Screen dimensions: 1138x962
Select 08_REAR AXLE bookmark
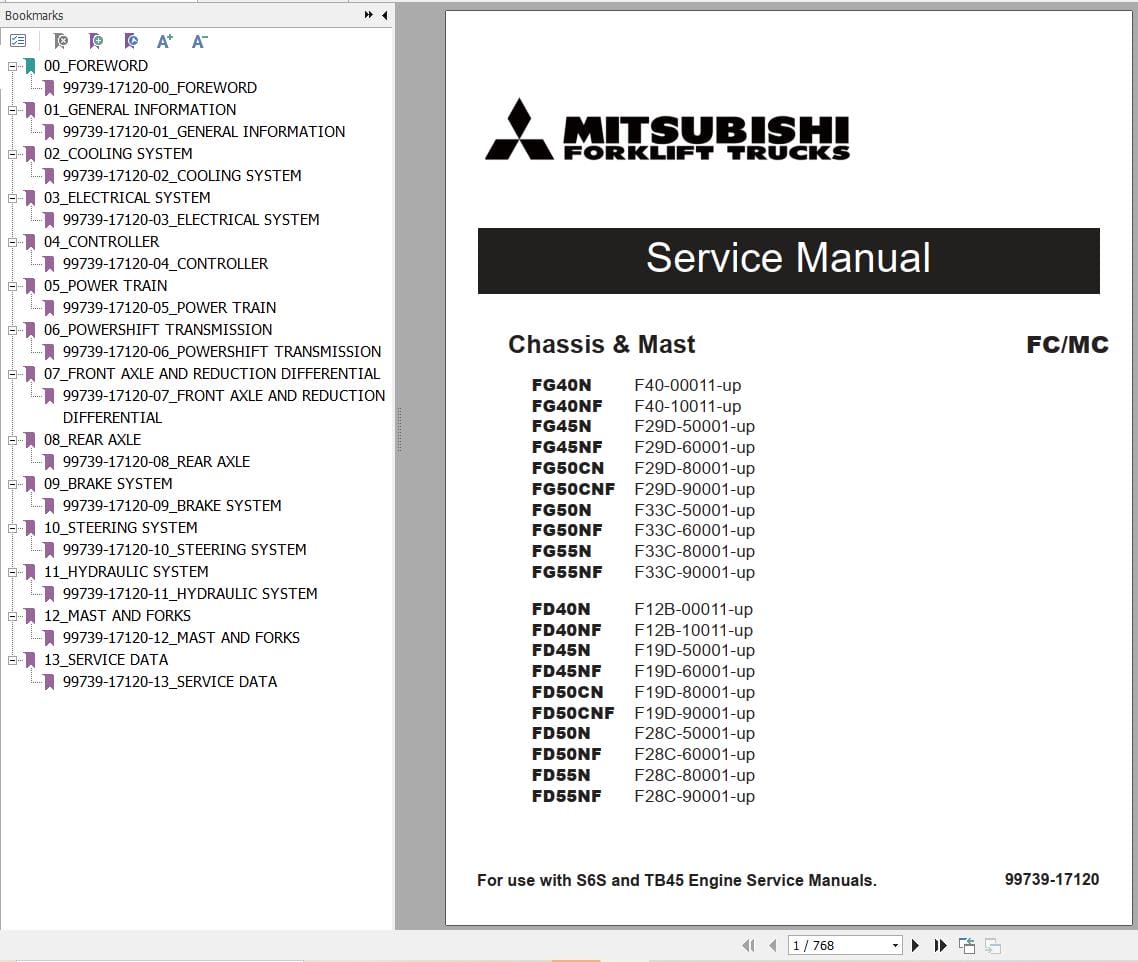[92, 440]
